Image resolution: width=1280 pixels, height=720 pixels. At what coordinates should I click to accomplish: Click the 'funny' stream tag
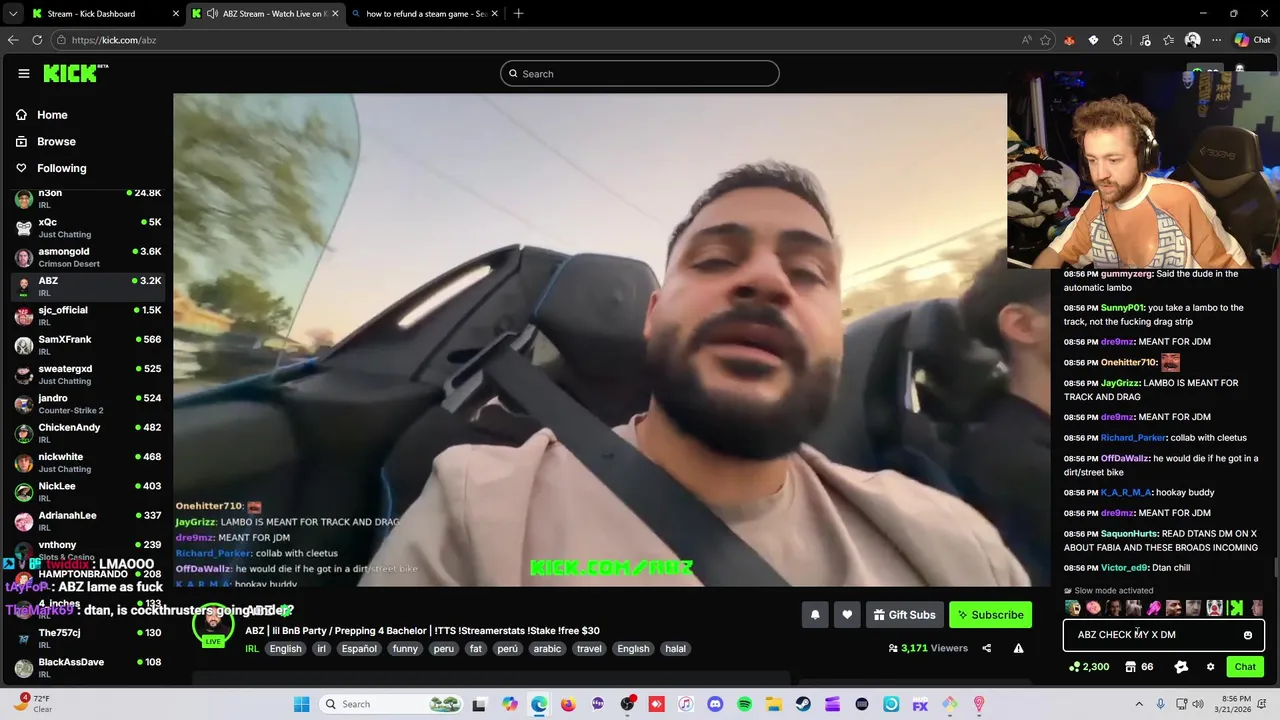coord(405,649)
